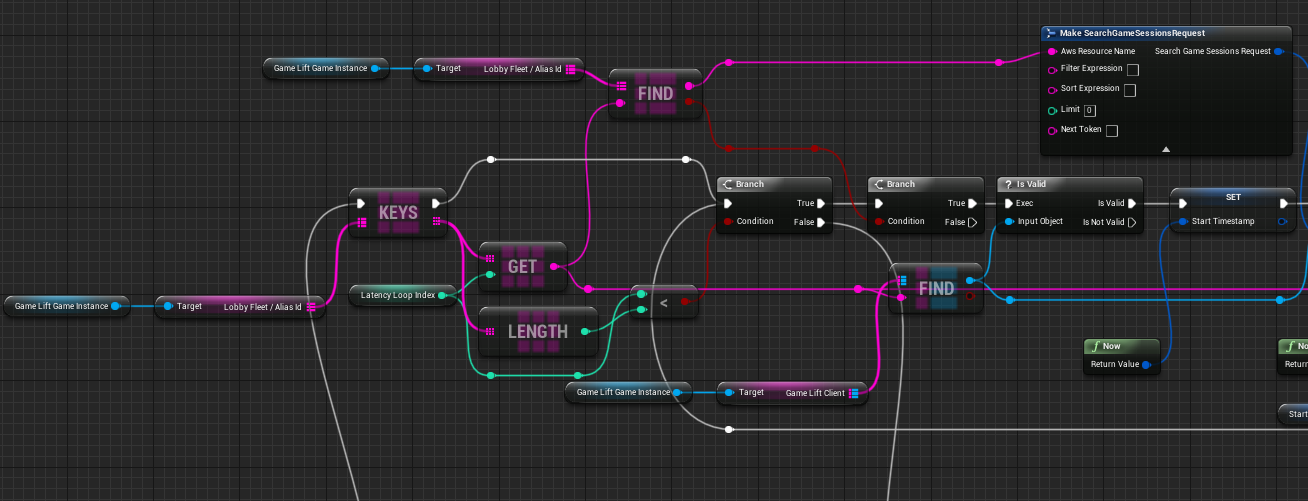
Task: Click the Make SearchGameSessionsRequest node icon
Action: 1051,33
